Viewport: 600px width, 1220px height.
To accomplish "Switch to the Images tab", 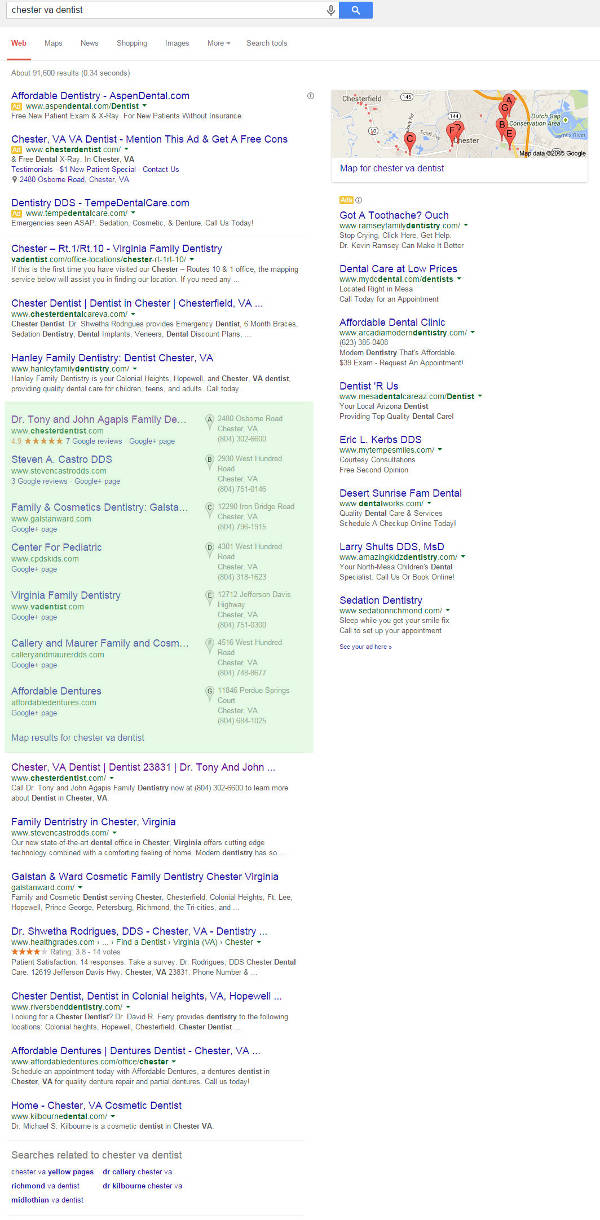I will point(177,44).
